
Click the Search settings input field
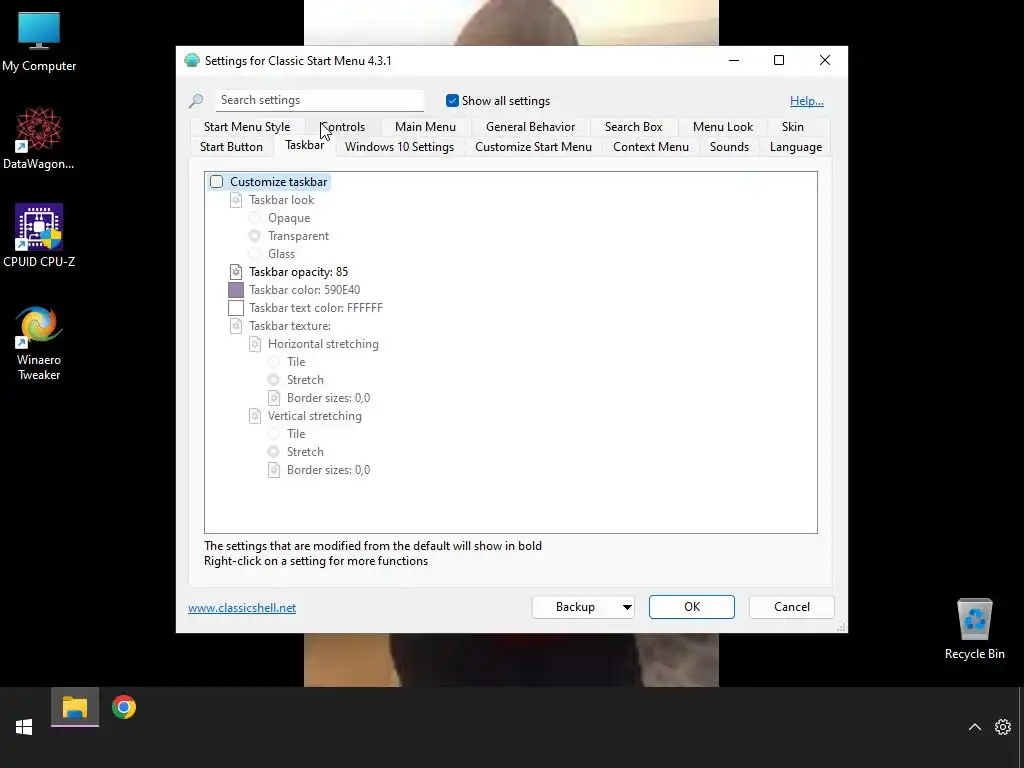(320, 101)
